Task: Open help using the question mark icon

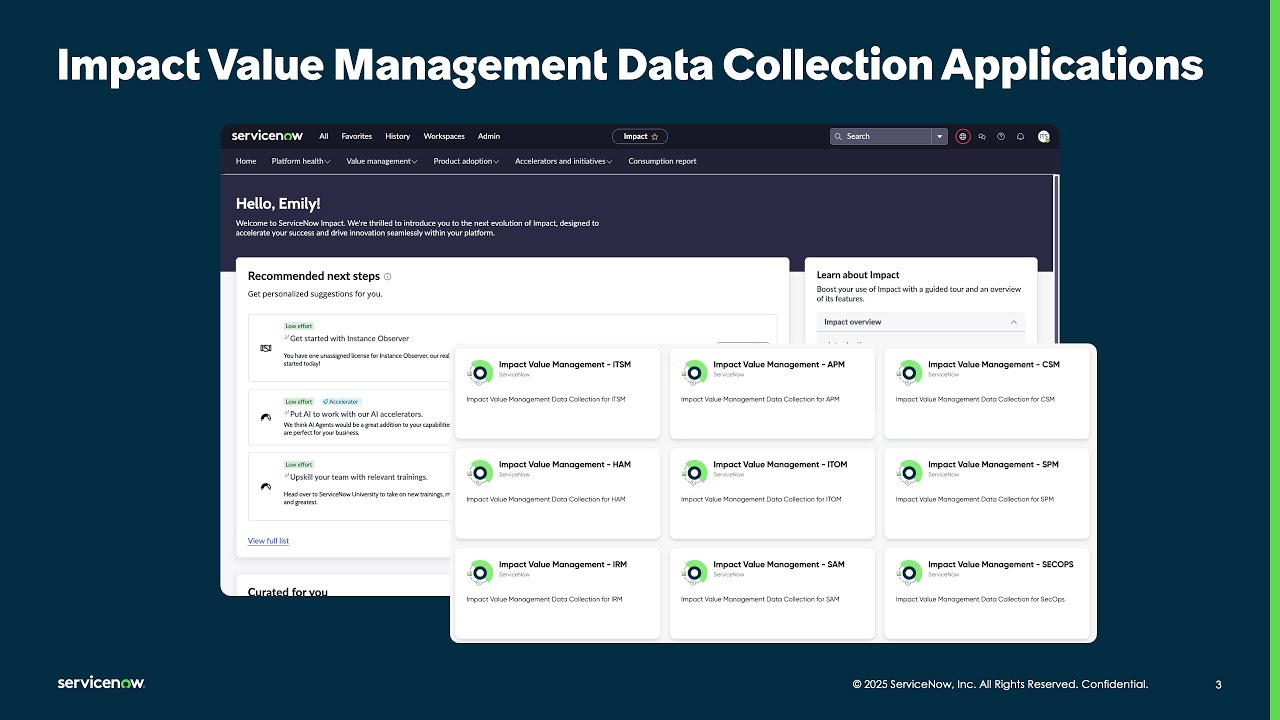Action: click(1001, 136)
